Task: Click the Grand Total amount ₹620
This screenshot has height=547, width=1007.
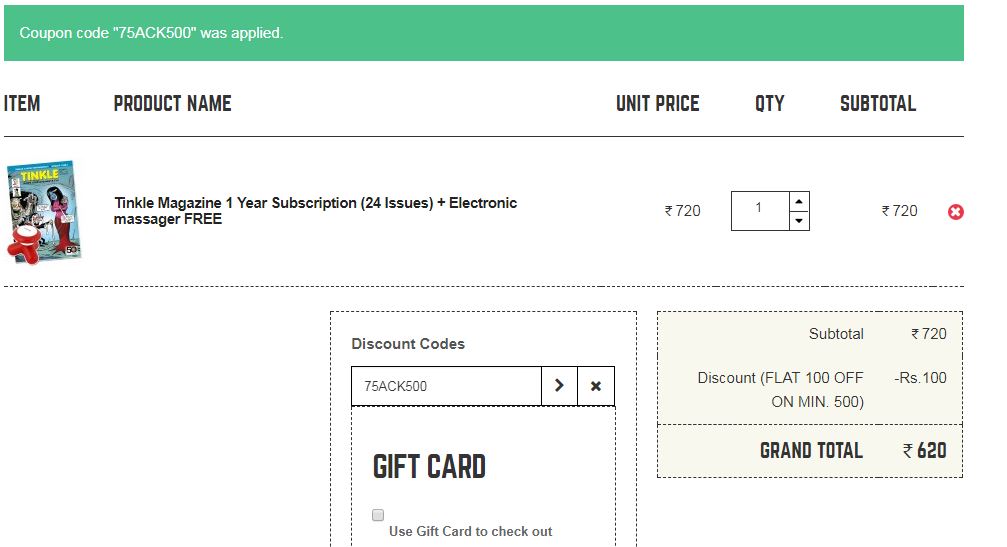Action: coord(924,451)
